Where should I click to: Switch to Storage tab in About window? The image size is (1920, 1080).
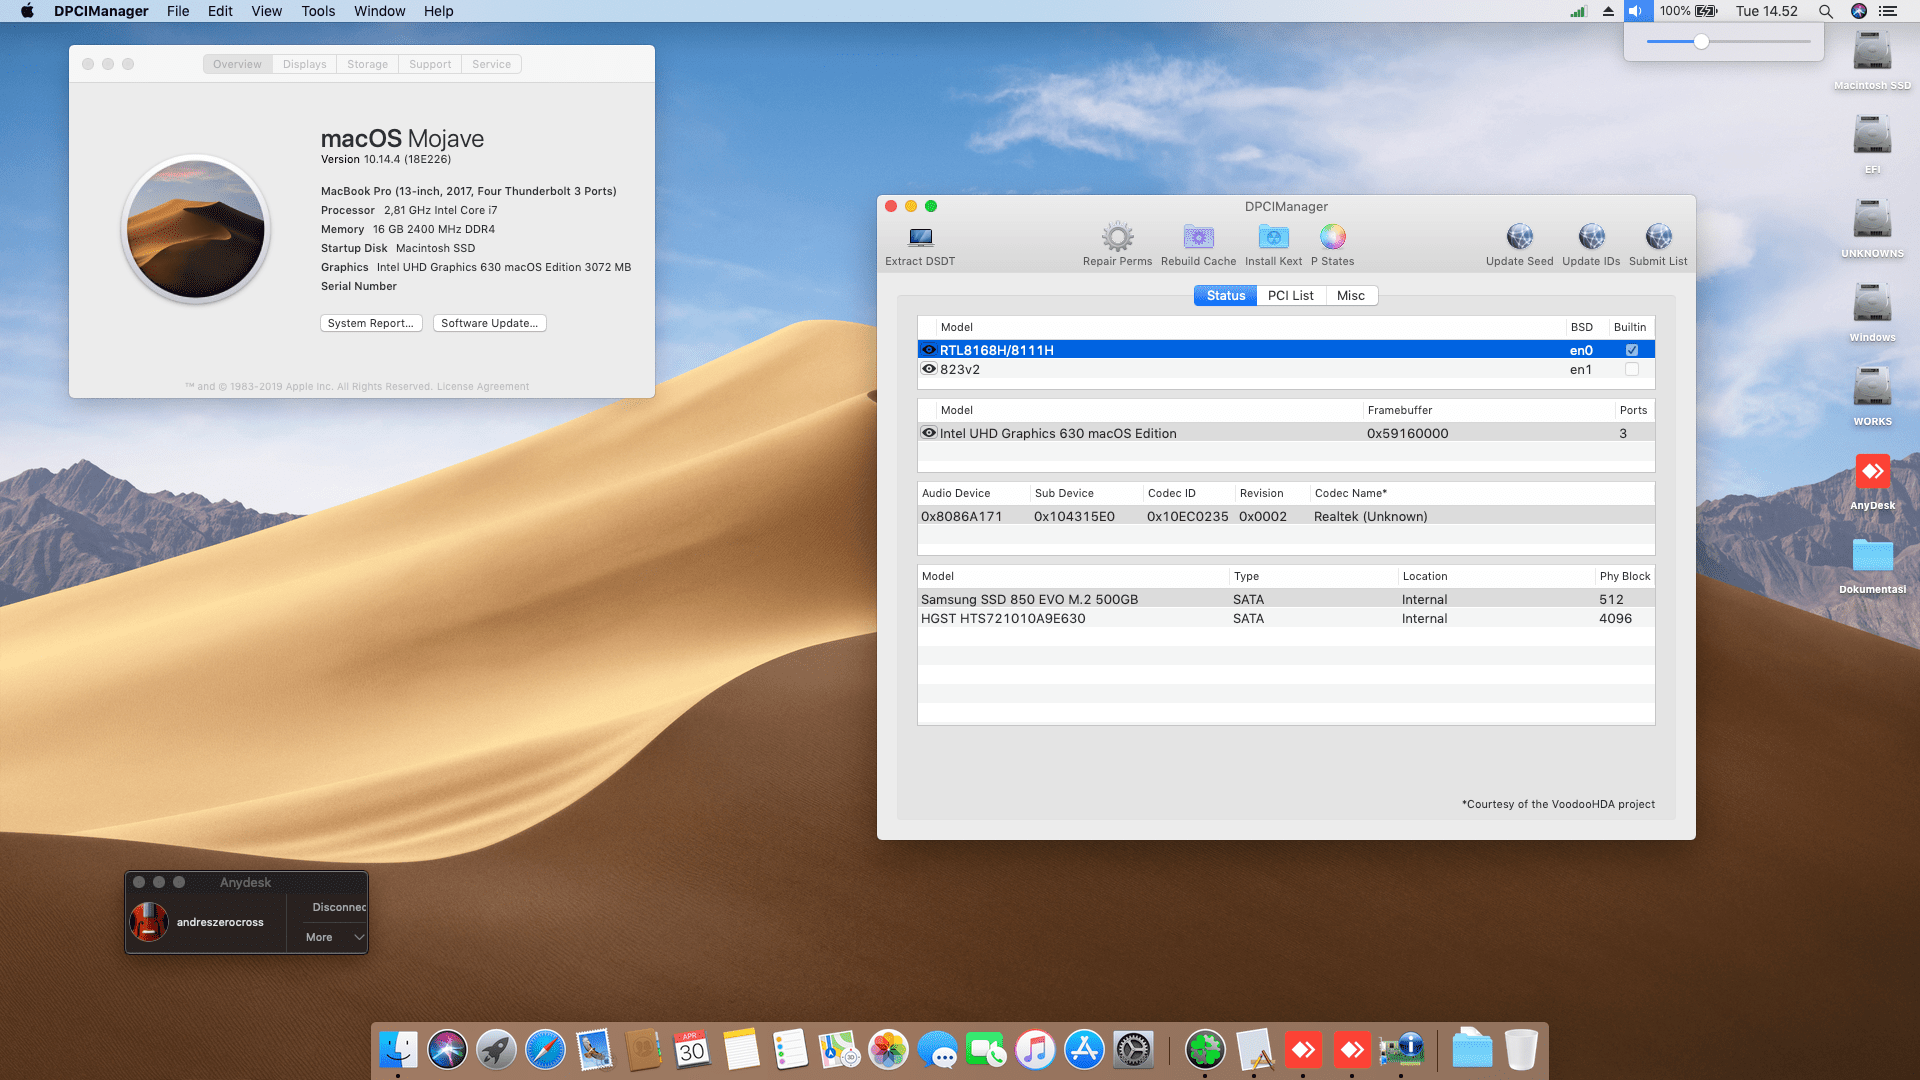click(x=367, y=64)
